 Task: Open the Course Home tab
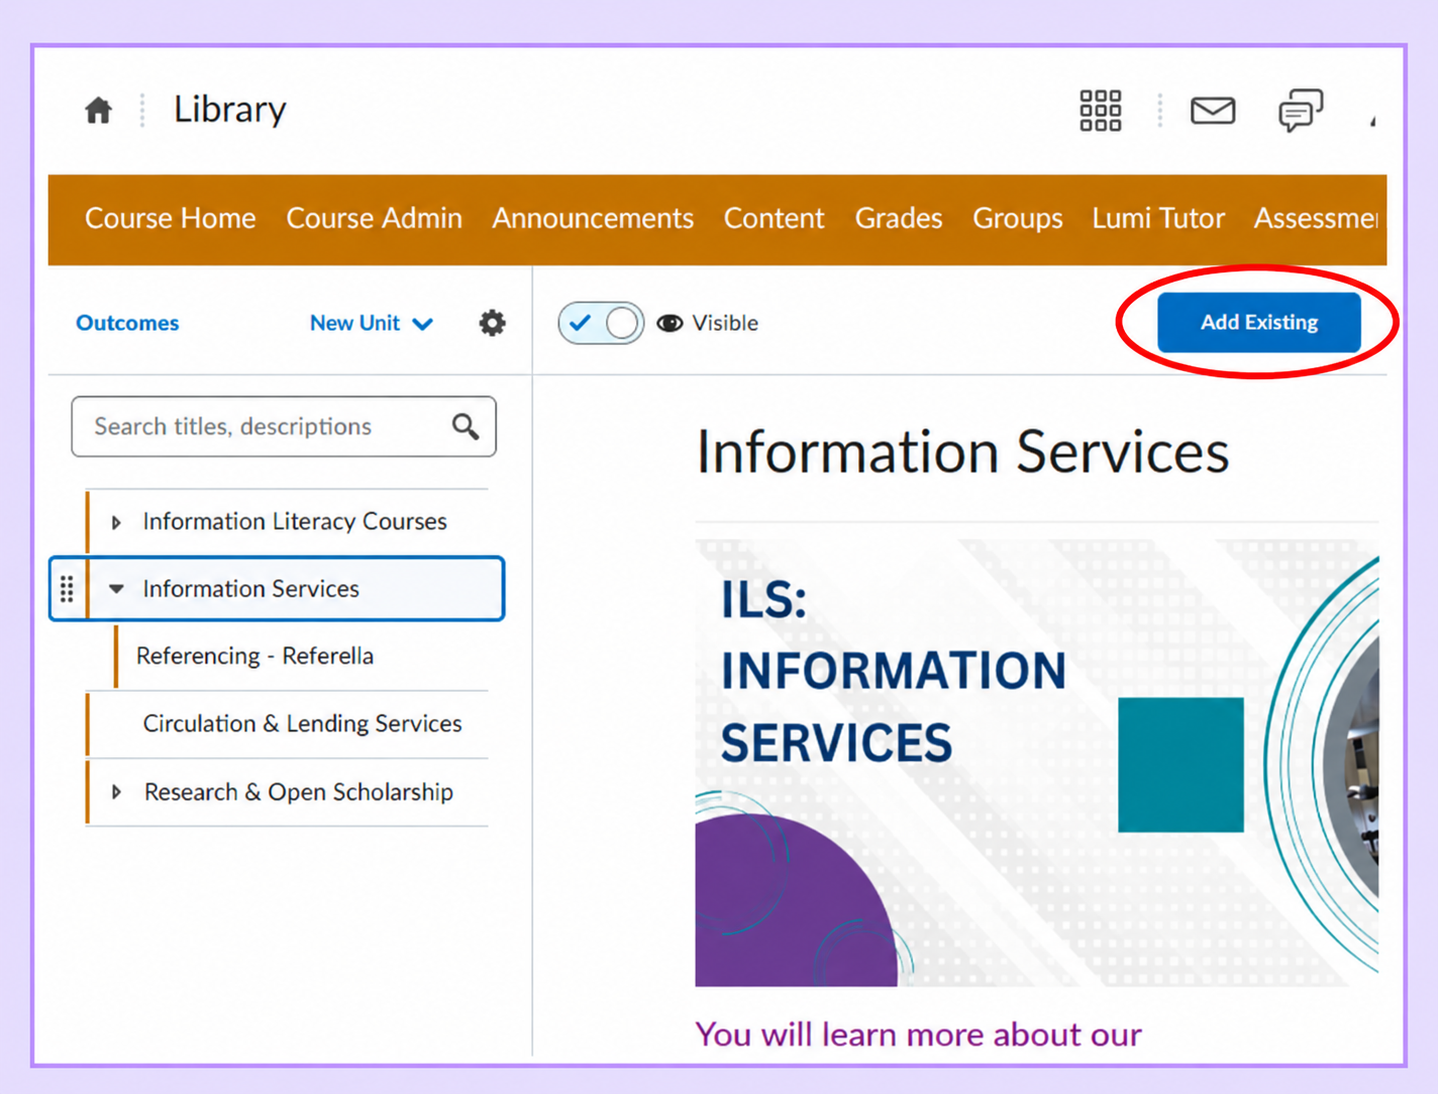(x=170, y=218)
